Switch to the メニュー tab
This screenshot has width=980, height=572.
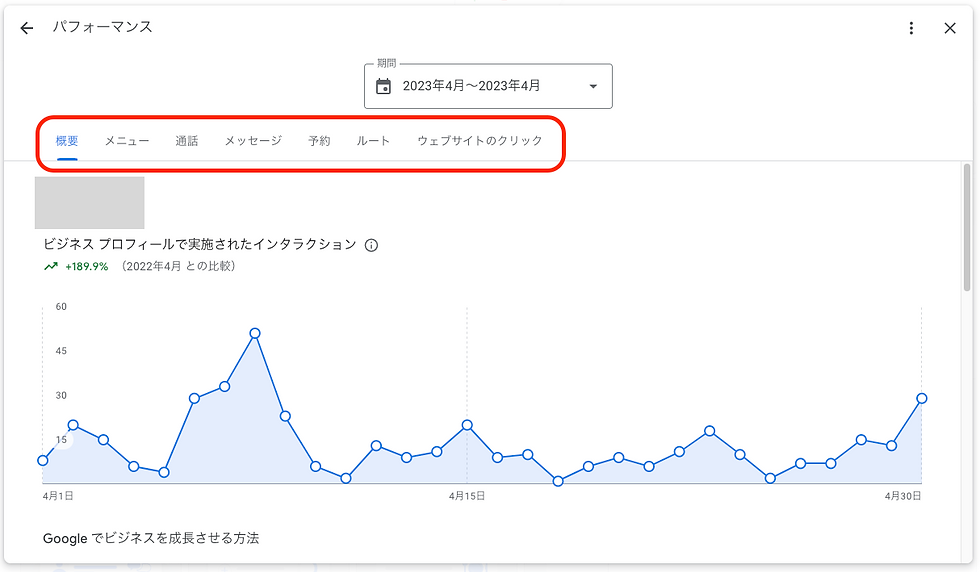[x=127, y=141]
